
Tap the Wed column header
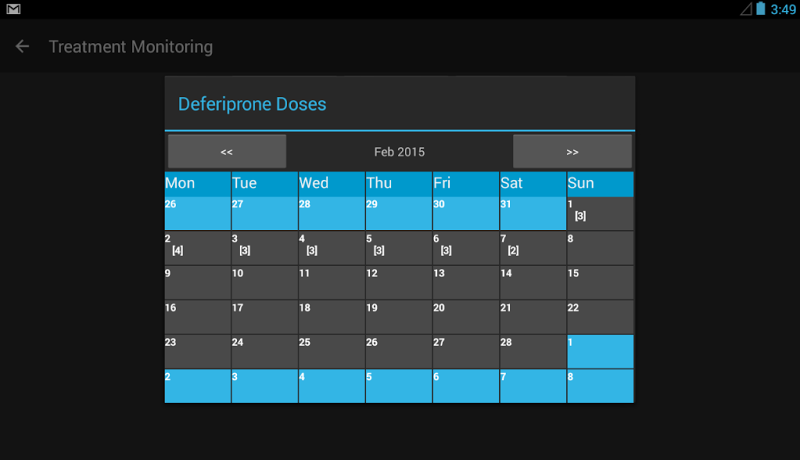(x=331, y=184)
